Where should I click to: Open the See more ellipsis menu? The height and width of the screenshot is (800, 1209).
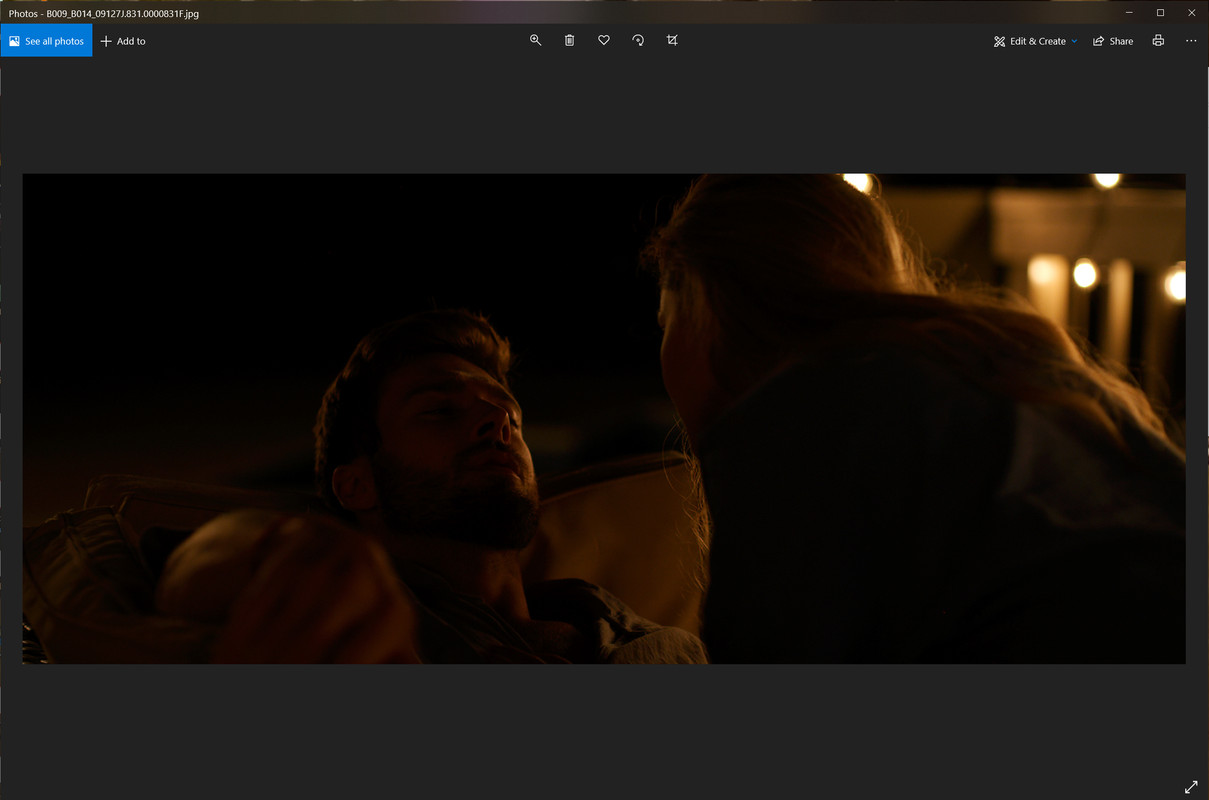tap(1191, 41)
